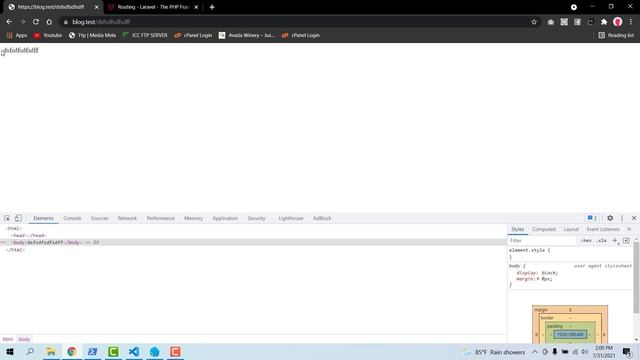
Task: Open the Youtube bookmark
Action: coord(48,36)
